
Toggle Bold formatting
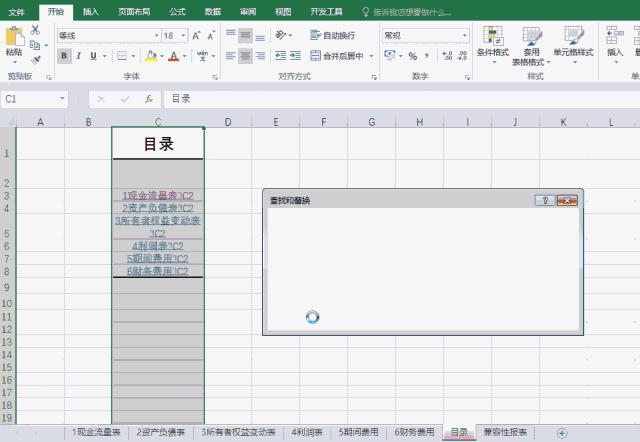coord(64,56)
